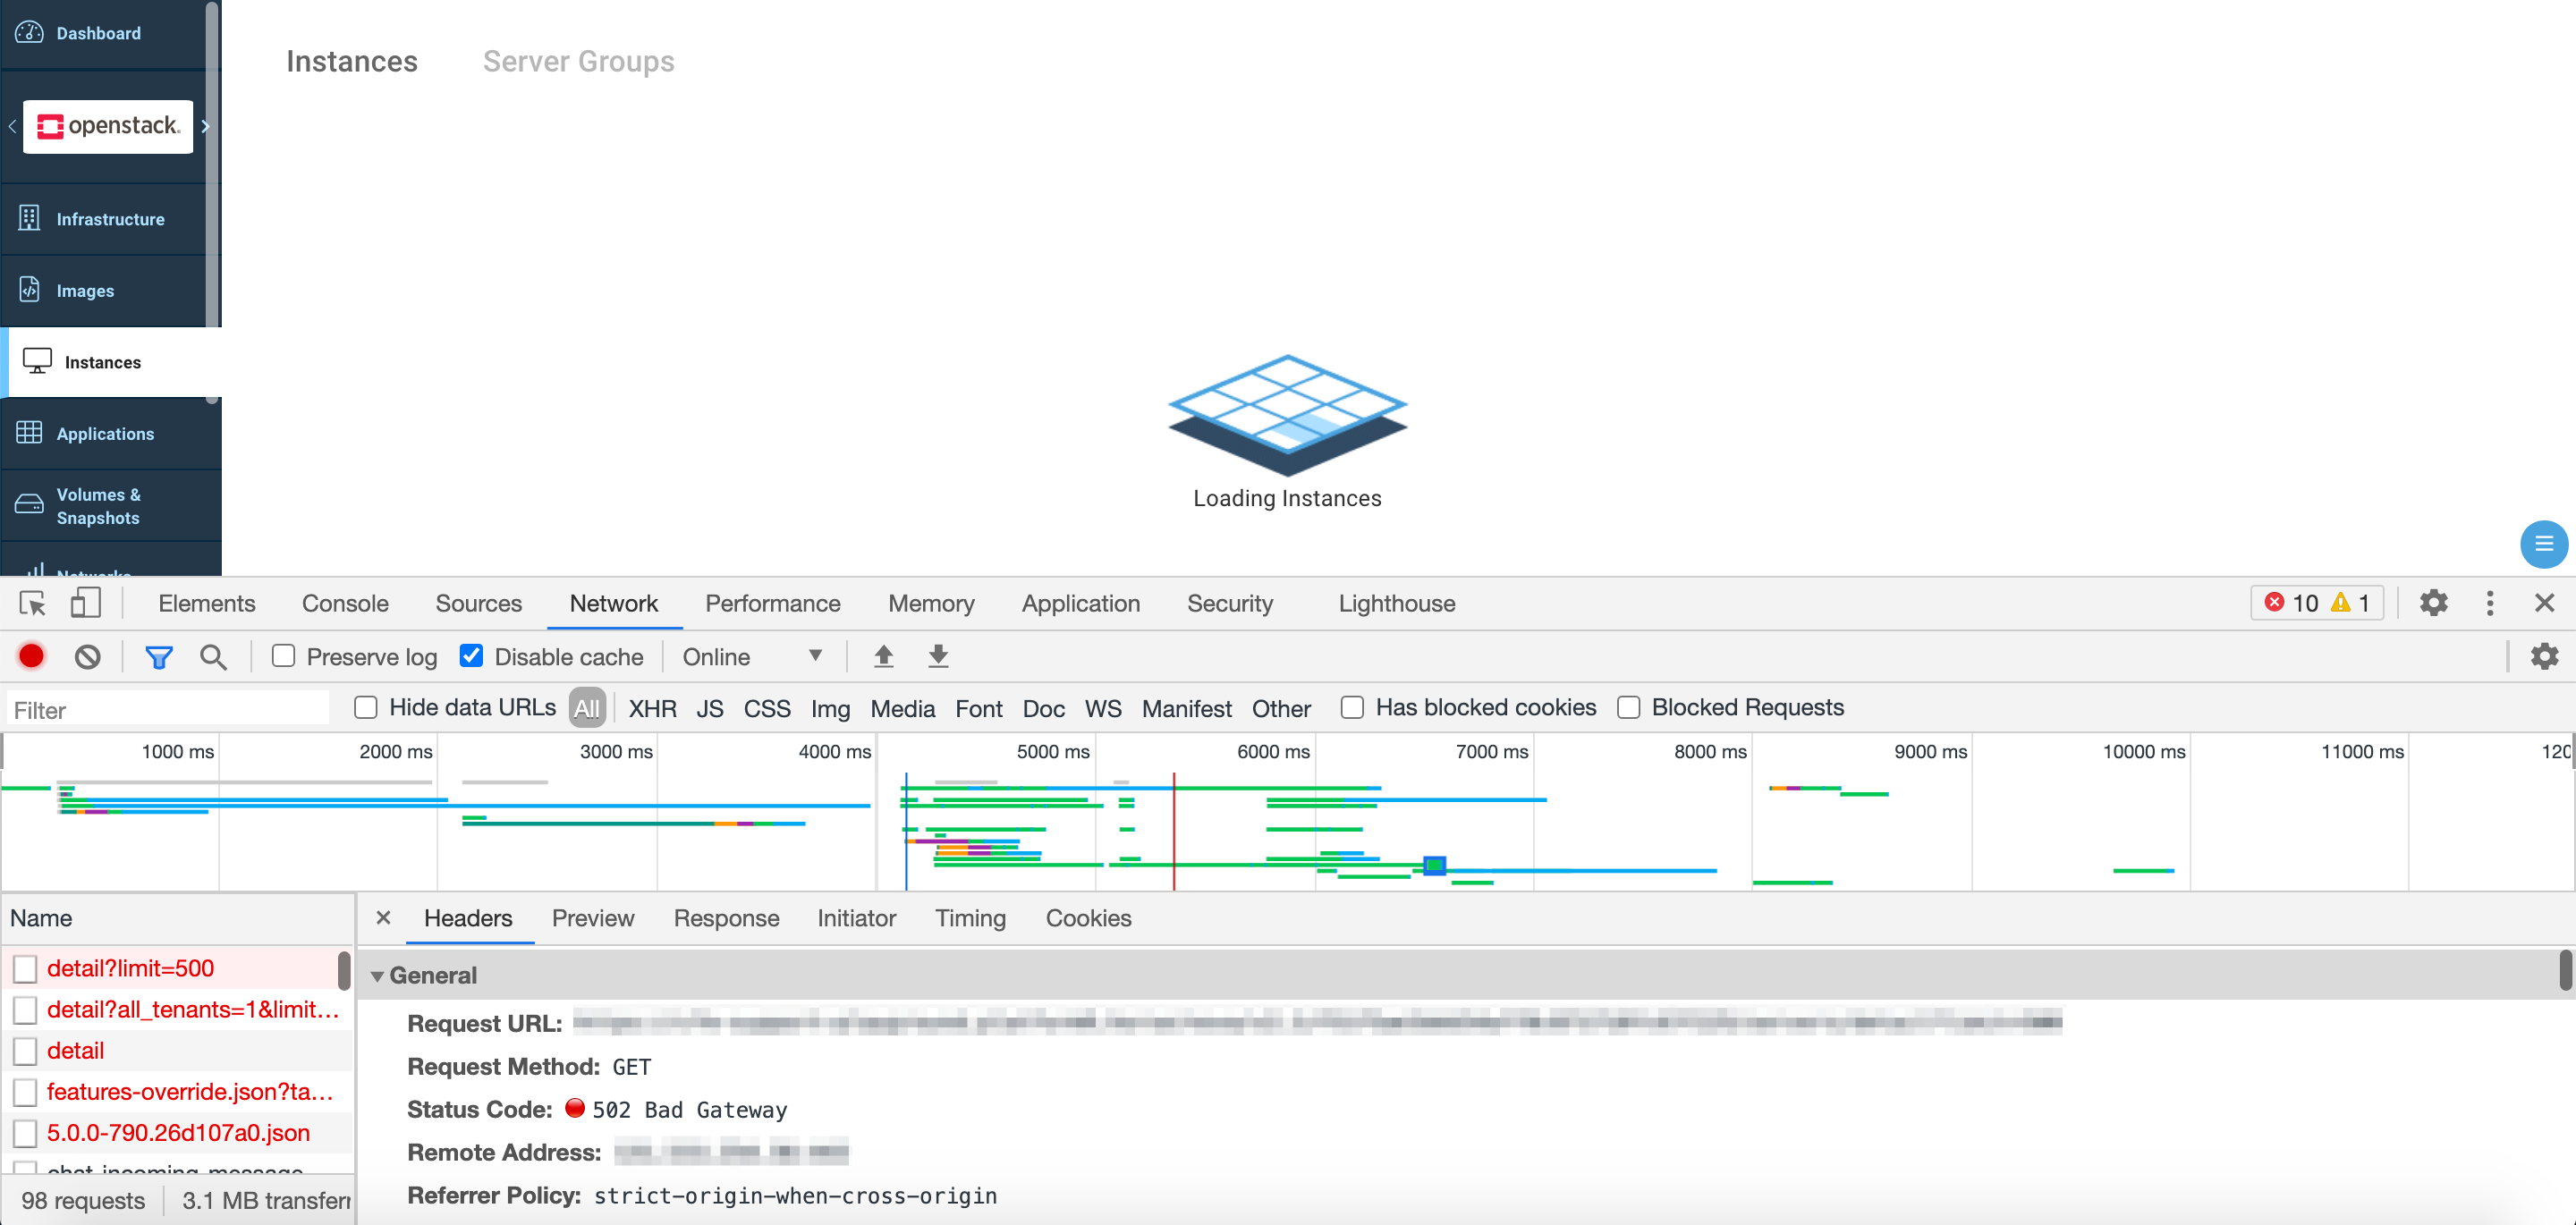Image resolution: width=2576 pixels, height=1225 pixels.
Task: Select the Instances monitor icon
Action: tap(37, 361)
